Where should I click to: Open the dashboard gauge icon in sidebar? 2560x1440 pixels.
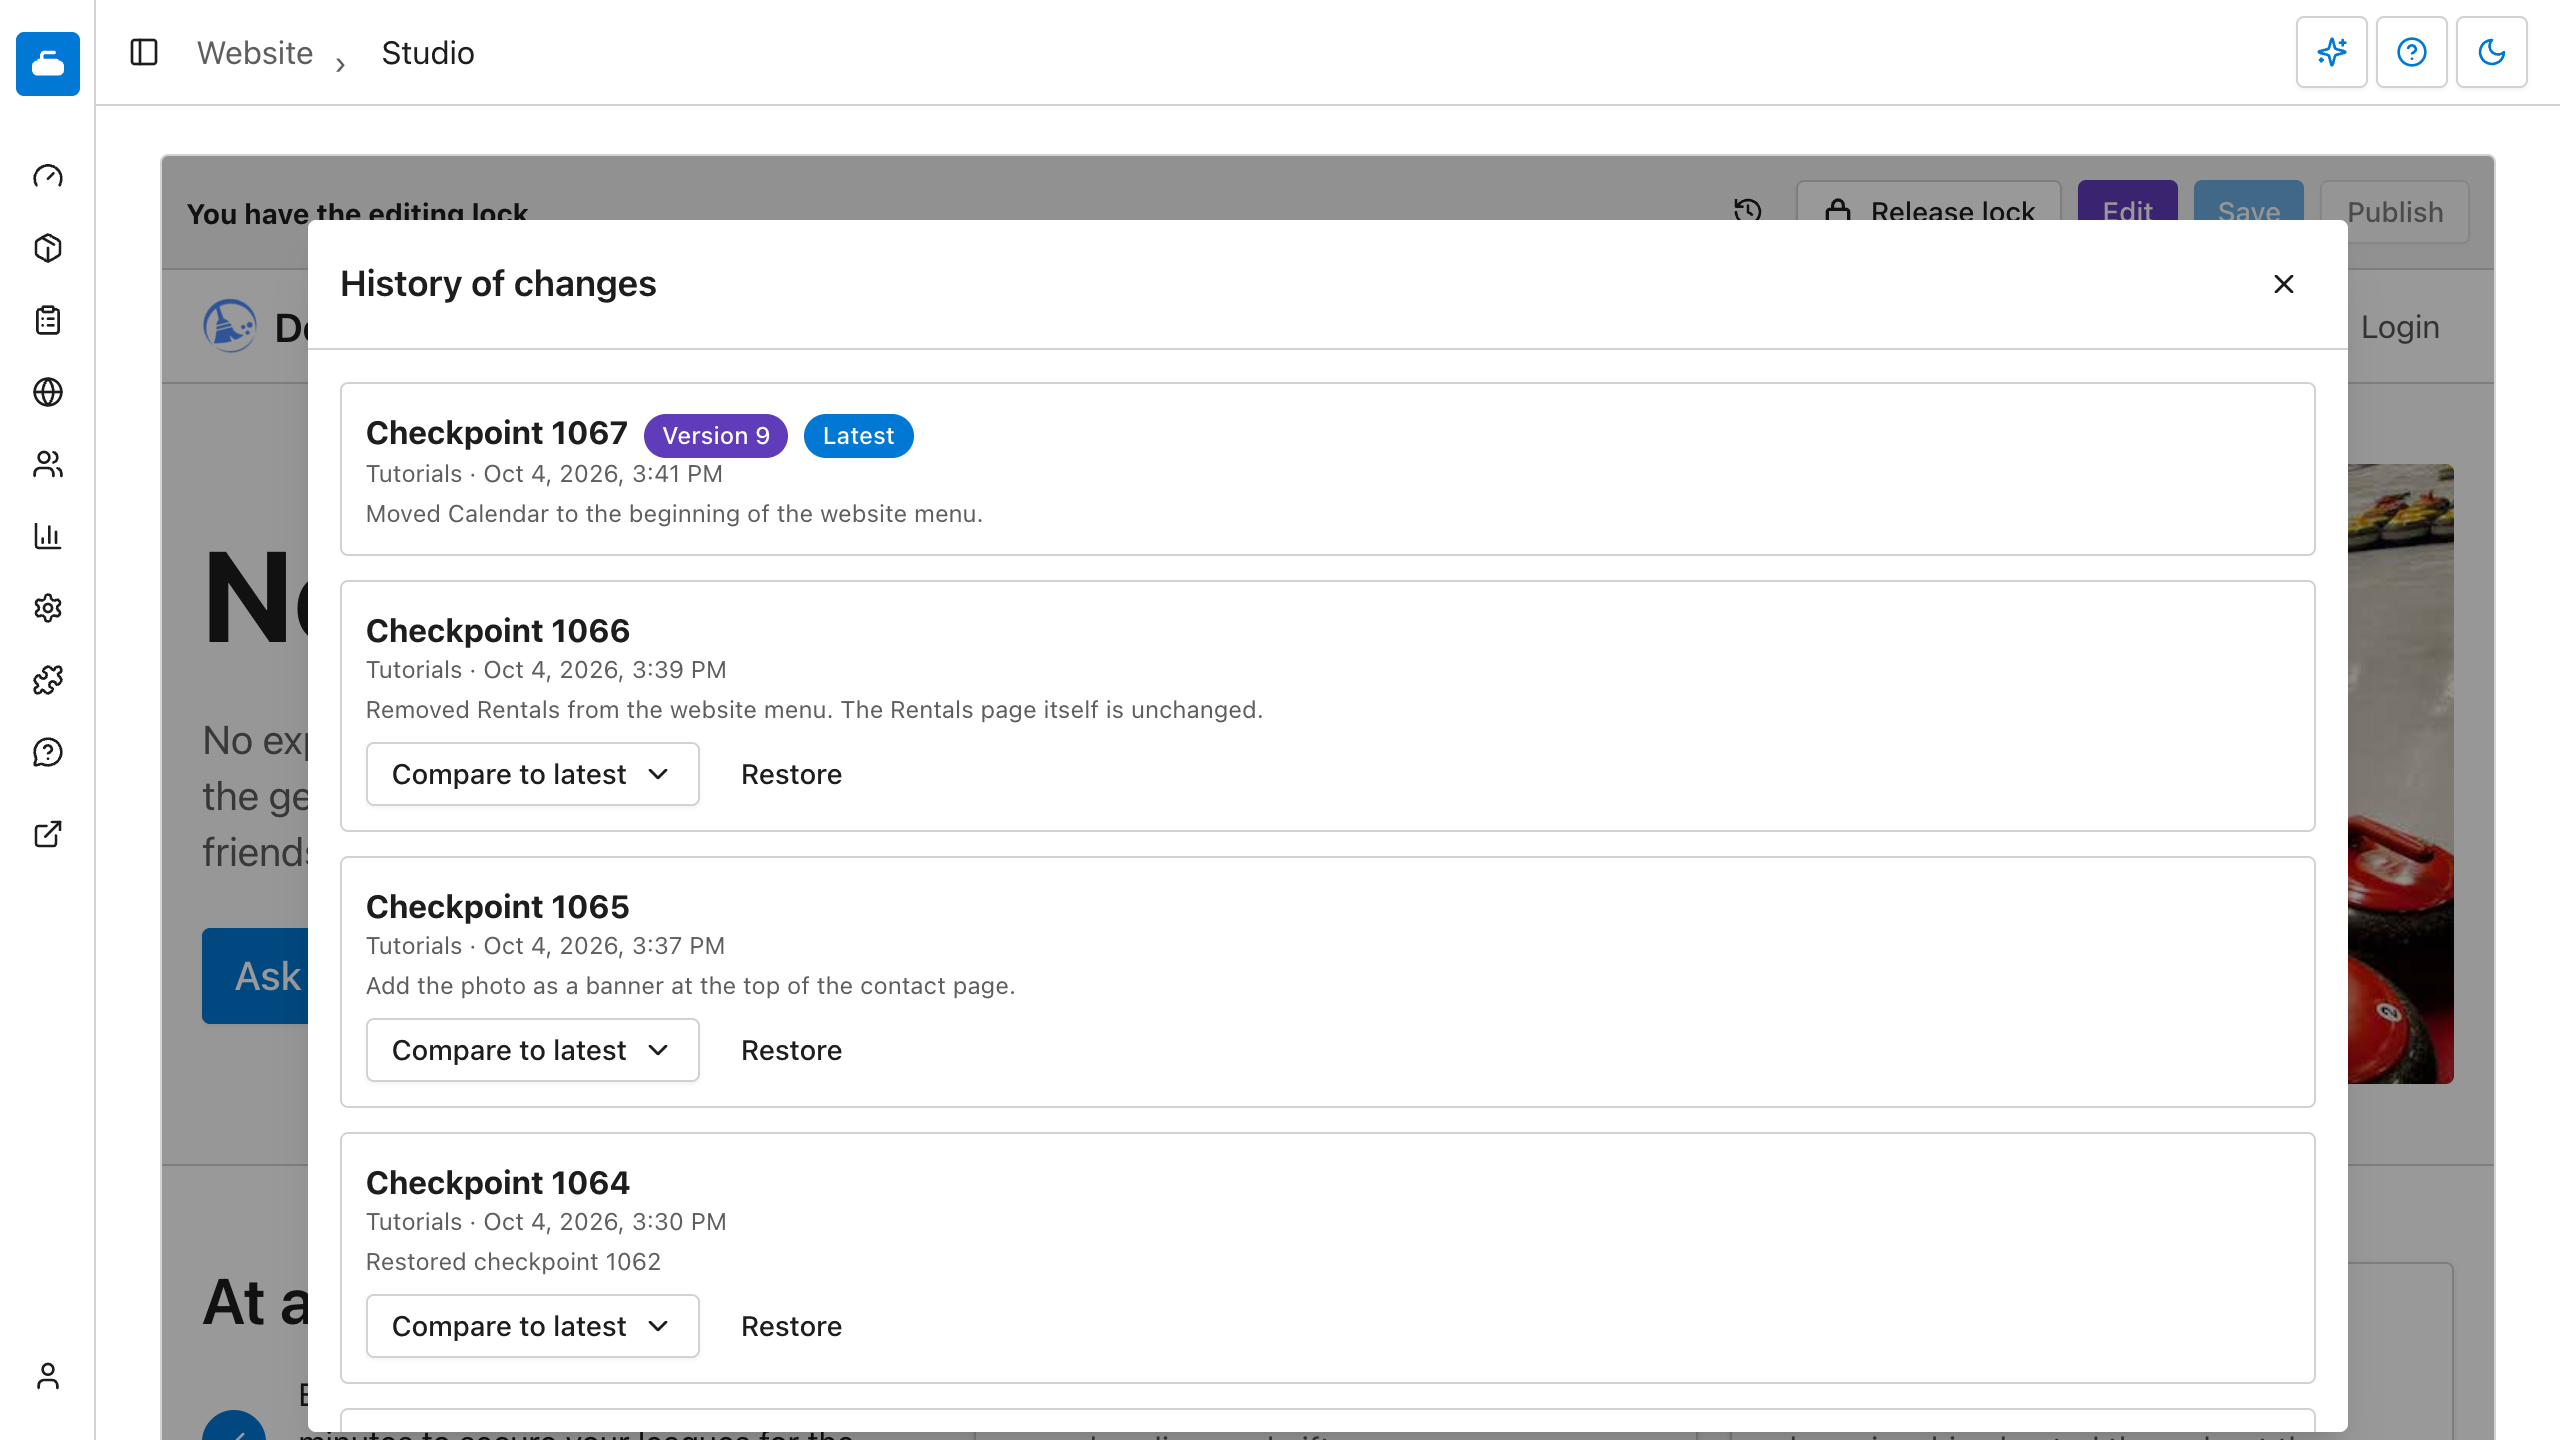pyautogui.click(x=48, y=176)
